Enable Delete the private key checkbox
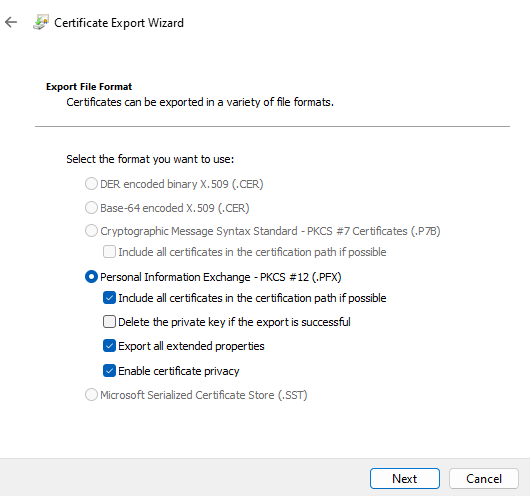 click(109, 322)
